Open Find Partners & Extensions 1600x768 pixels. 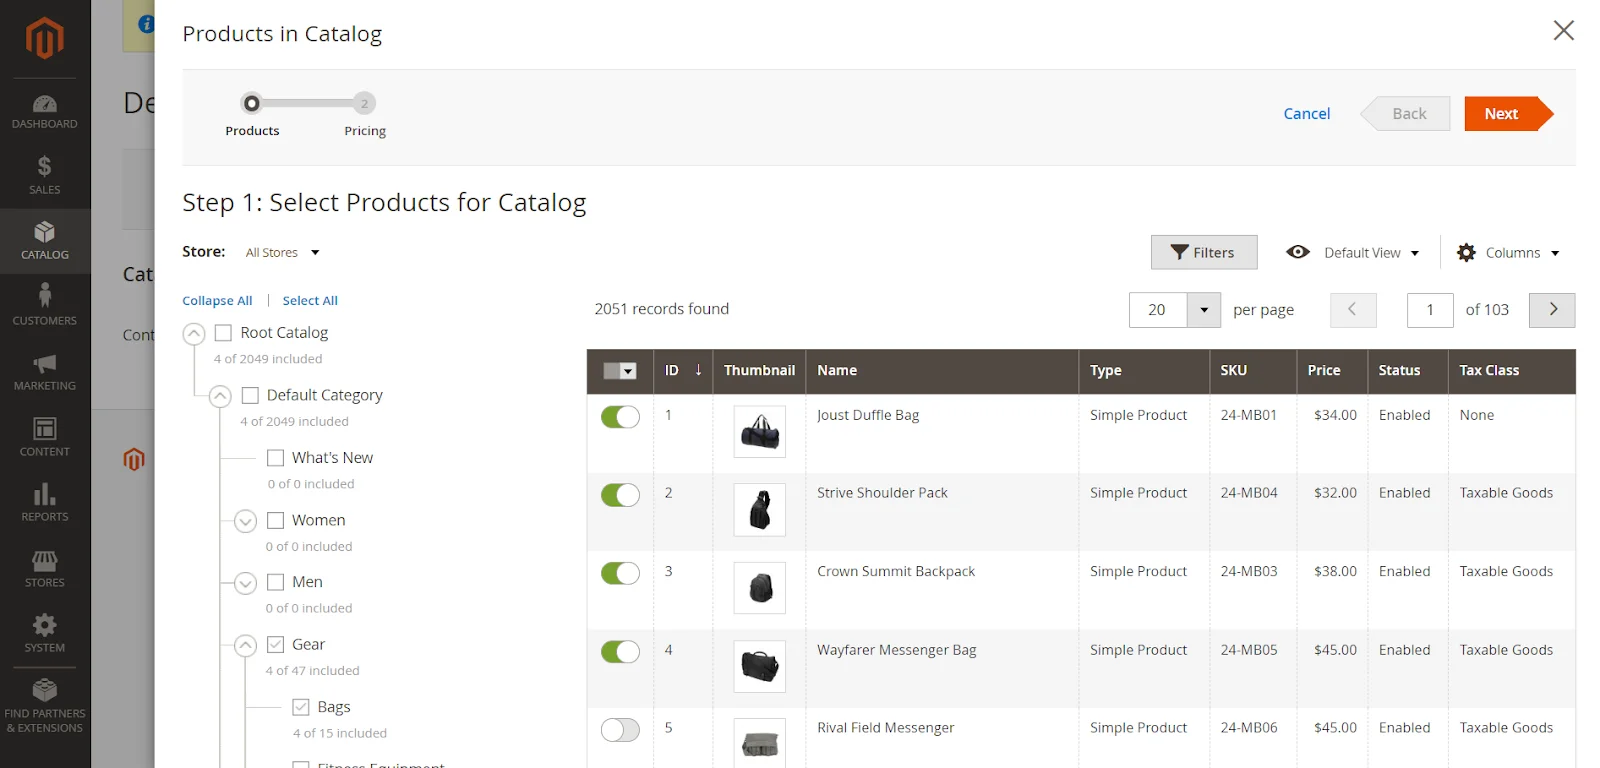coord(45,706)
